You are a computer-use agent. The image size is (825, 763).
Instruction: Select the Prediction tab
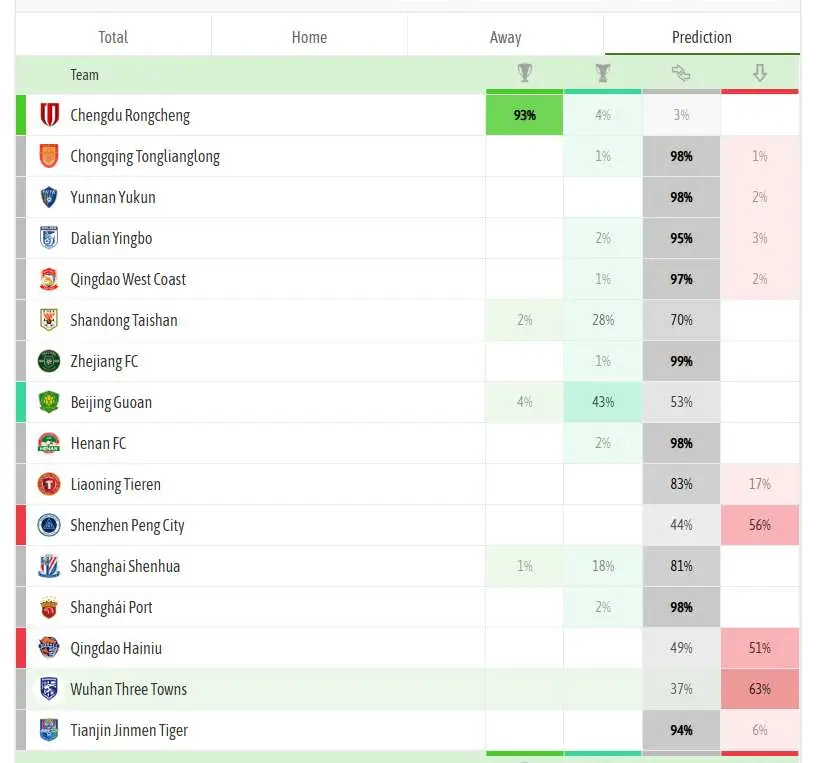(702, 37)
